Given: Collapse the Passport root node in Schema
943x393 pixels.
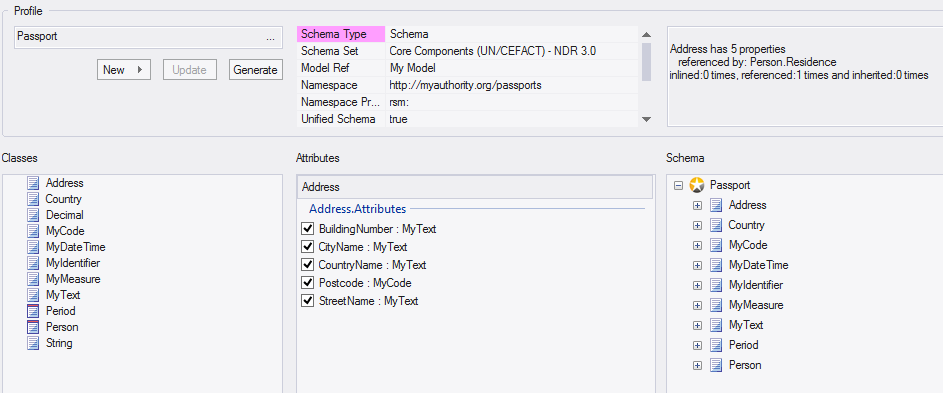Looking at the screenshot, I should tap(678, 185).
